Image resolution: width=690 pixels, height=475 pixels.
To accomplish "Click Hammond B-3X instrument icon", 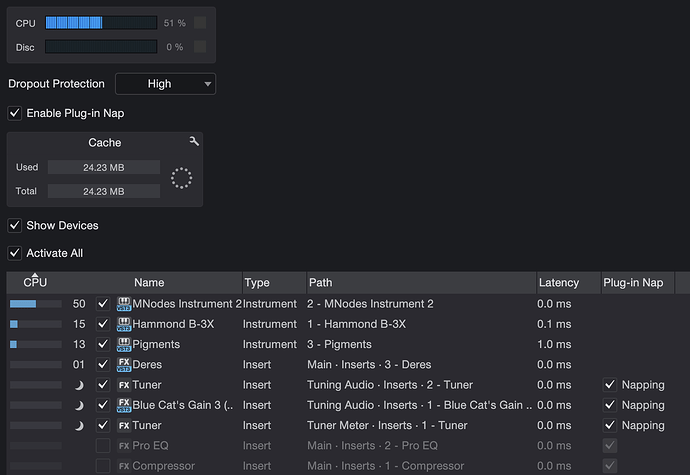I will pos(124,324).
